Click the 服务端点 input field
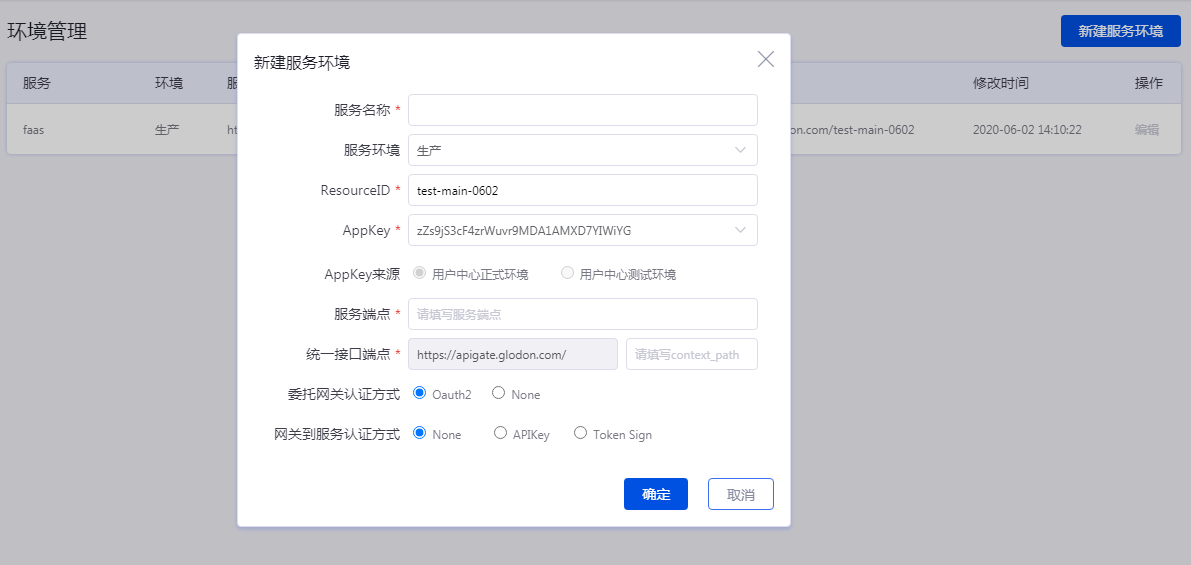Image resolution: width=1191 pixels, height=565 pixels. (x=582, y=314)
